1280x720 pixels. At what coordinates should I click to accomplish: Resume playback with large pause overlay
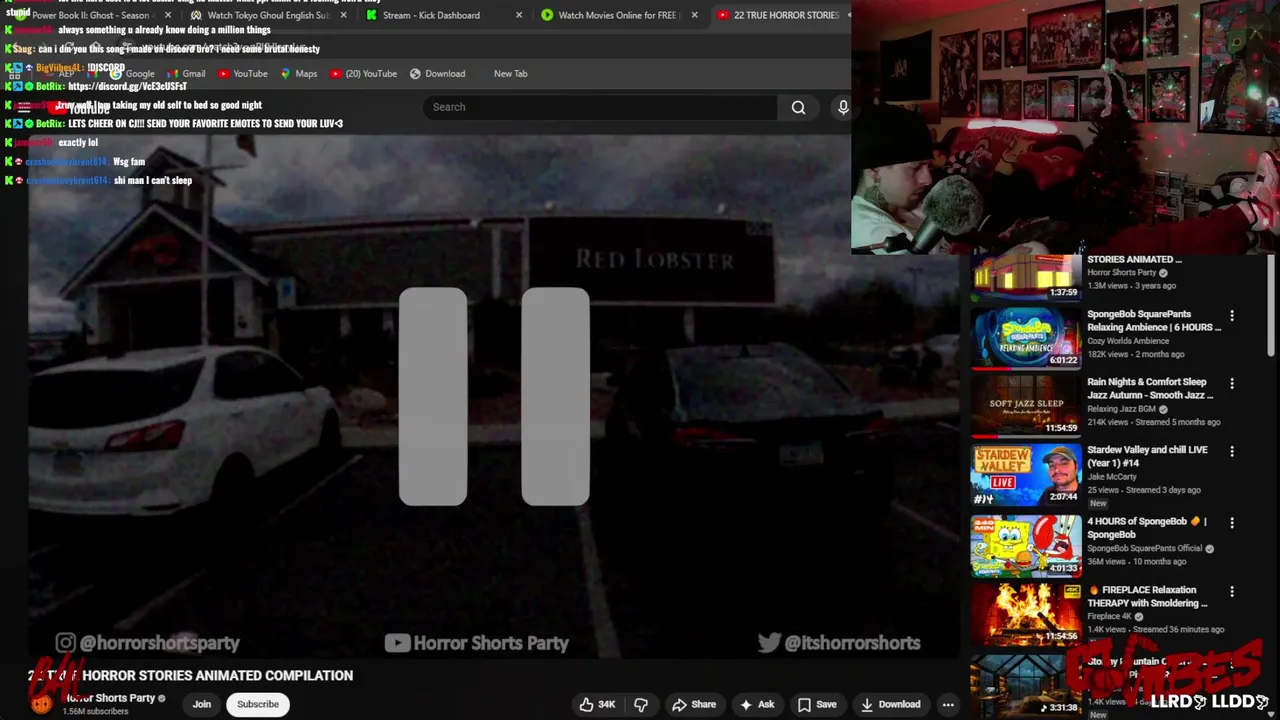click(x=494, y=396)
